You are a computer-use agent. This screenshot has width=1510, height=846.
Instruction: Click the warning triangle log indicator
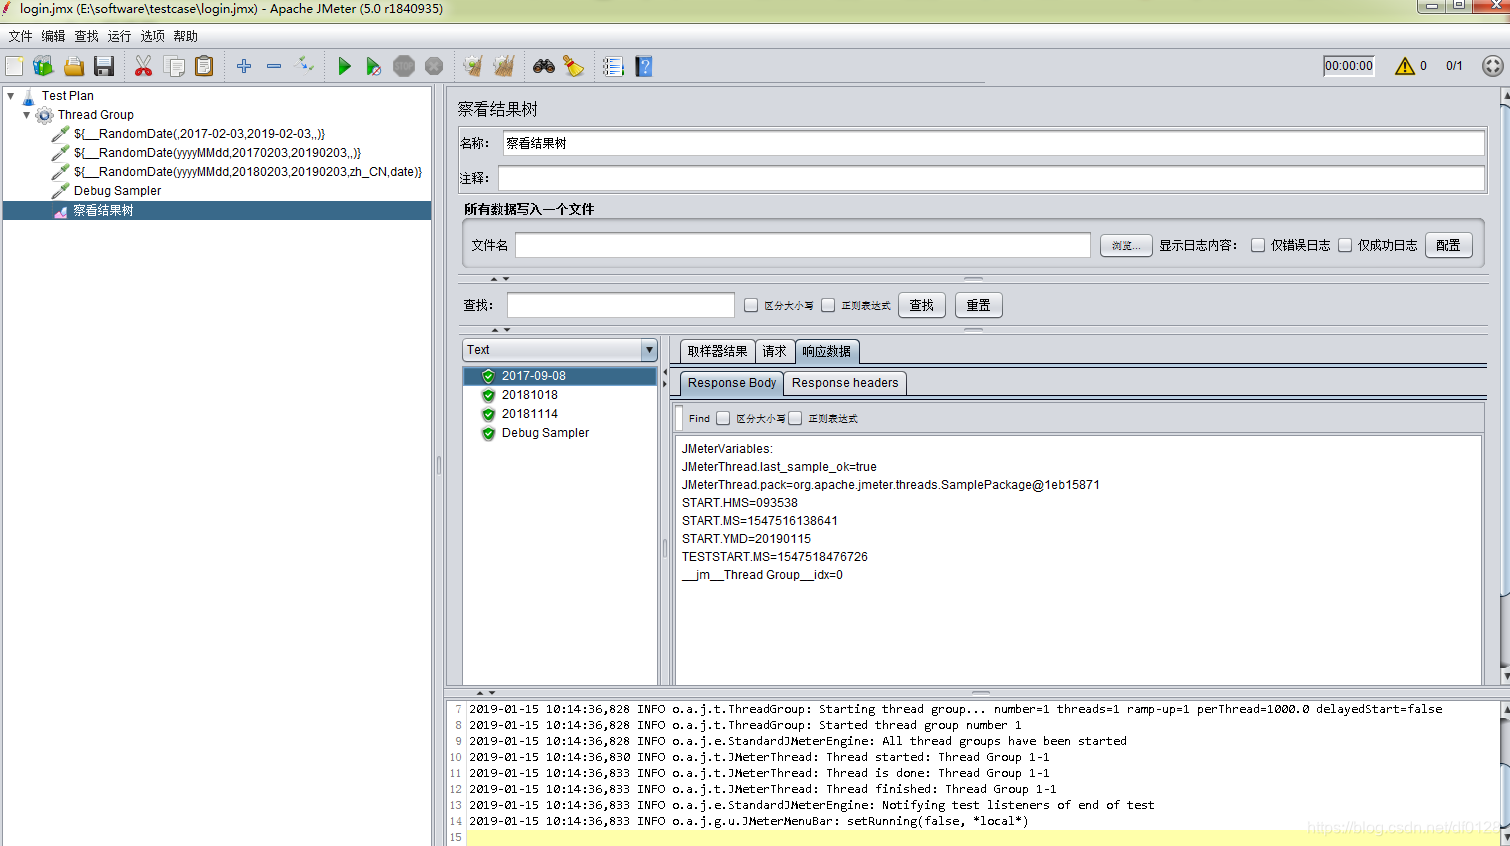tap(1405, 66)
